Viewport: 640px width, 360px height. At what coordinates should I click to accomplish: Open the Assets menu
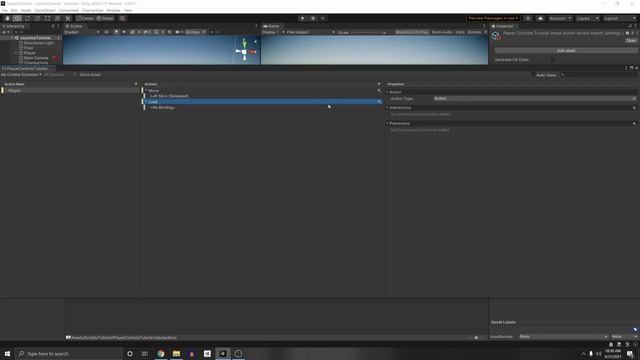click(26, 10)
